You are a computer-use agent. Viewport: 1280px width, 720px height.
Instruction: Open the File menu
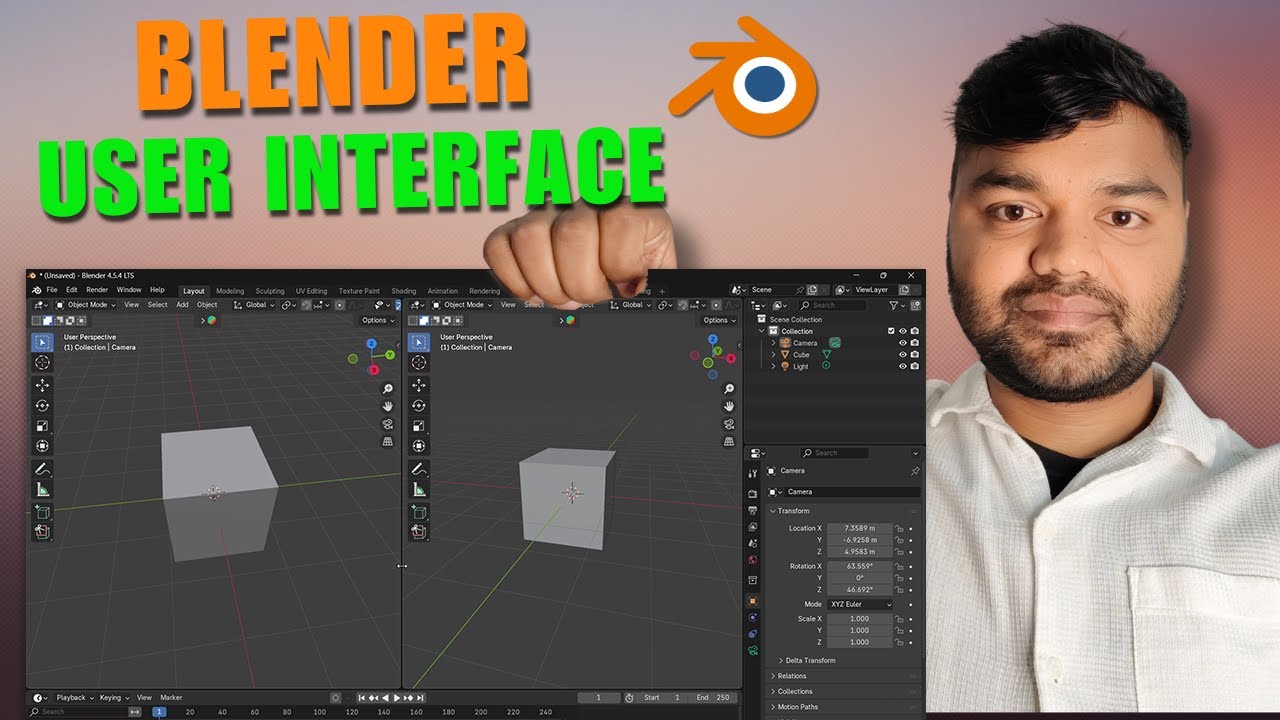click(52, 290)
